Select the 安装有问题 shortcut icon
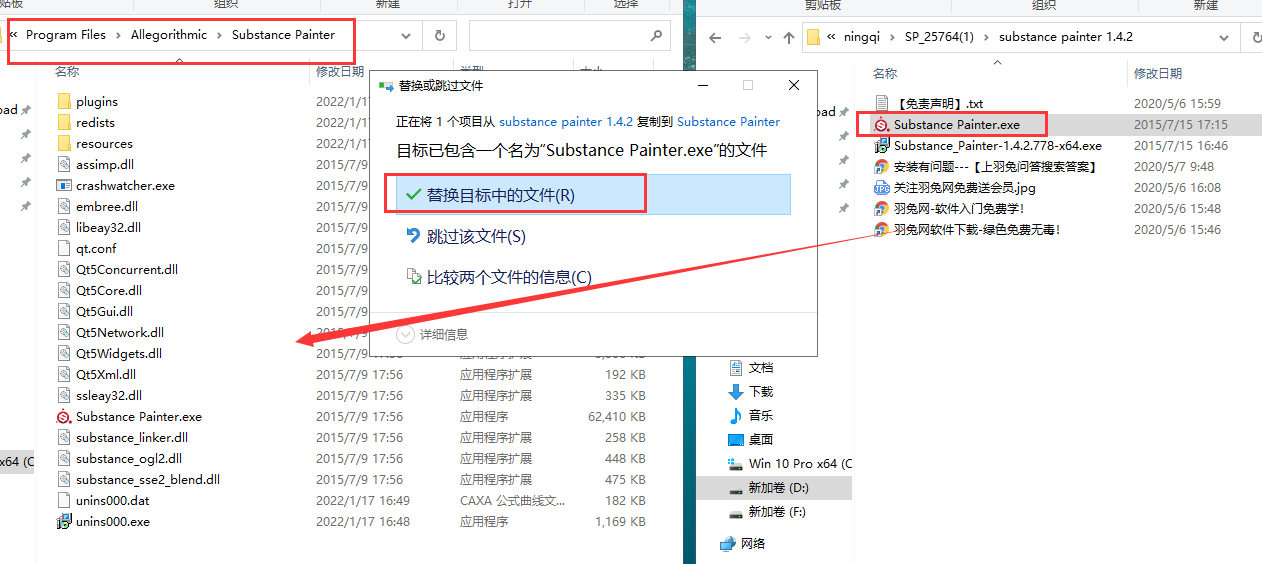 [x=882, y=166]
